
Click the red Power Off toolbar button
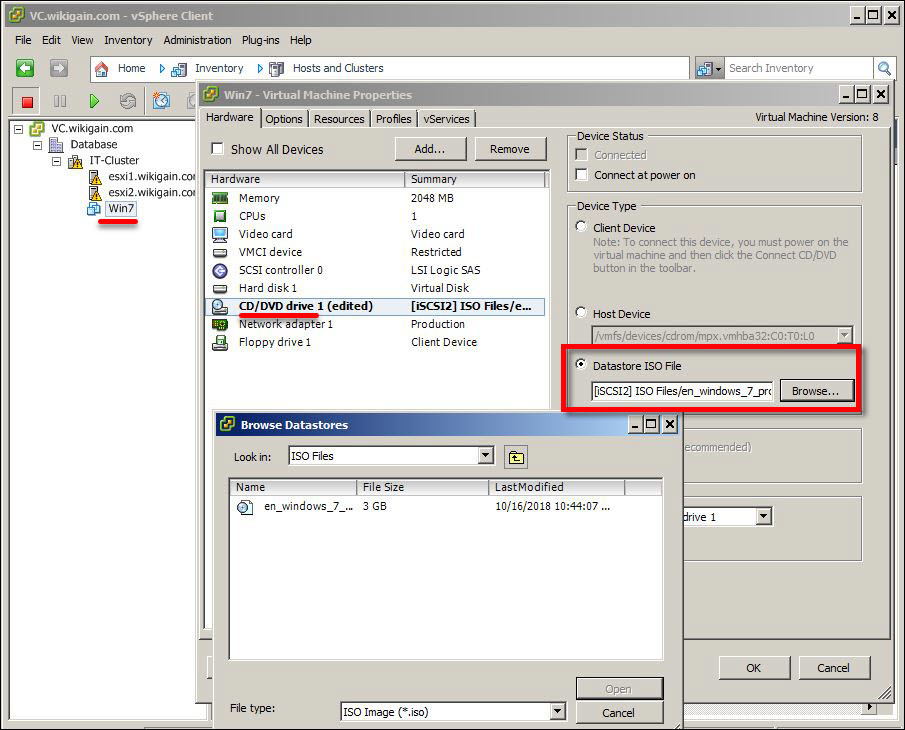[x=27, y=102]
